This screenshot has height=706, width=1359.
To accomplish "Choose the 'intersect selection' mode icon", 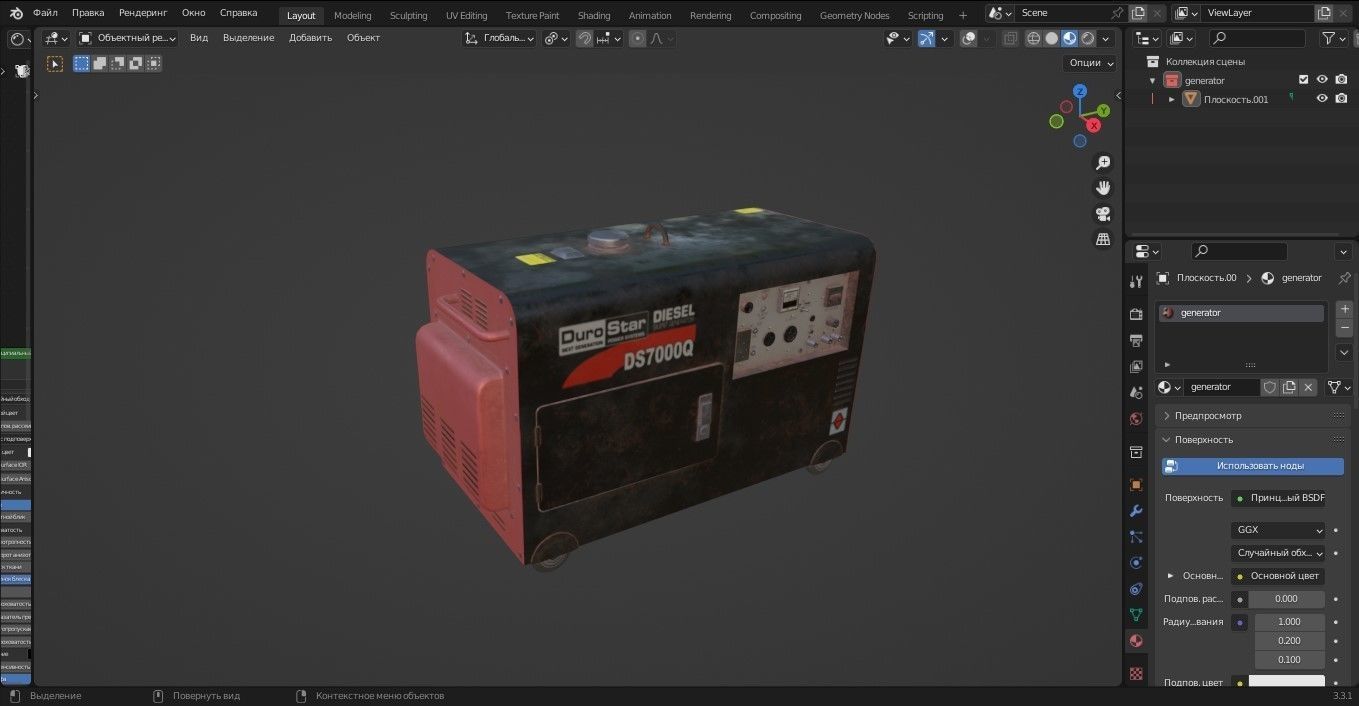I will tap(154, 63).
